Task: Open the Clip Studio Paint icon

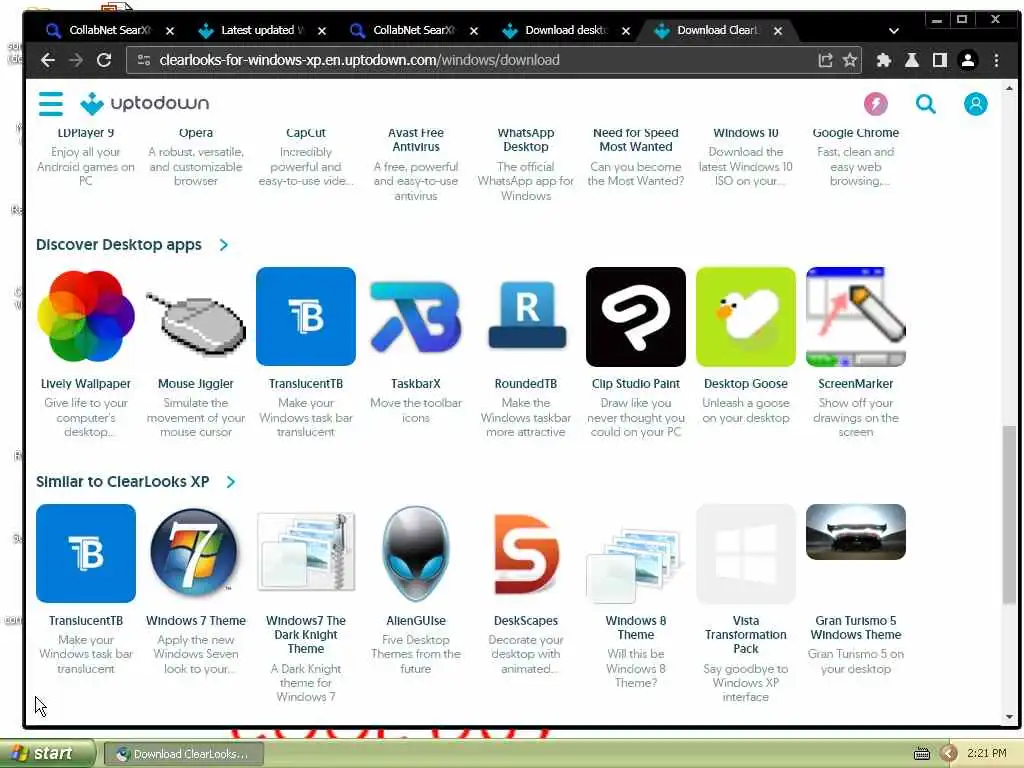Action: click(x=636, y=317)
